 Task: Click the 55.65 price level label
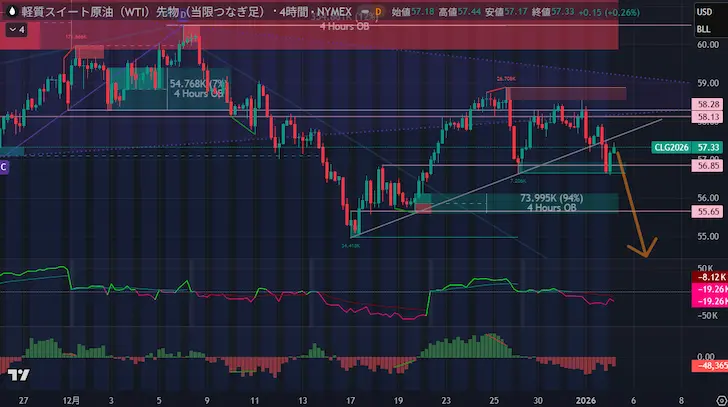point(708,212)
